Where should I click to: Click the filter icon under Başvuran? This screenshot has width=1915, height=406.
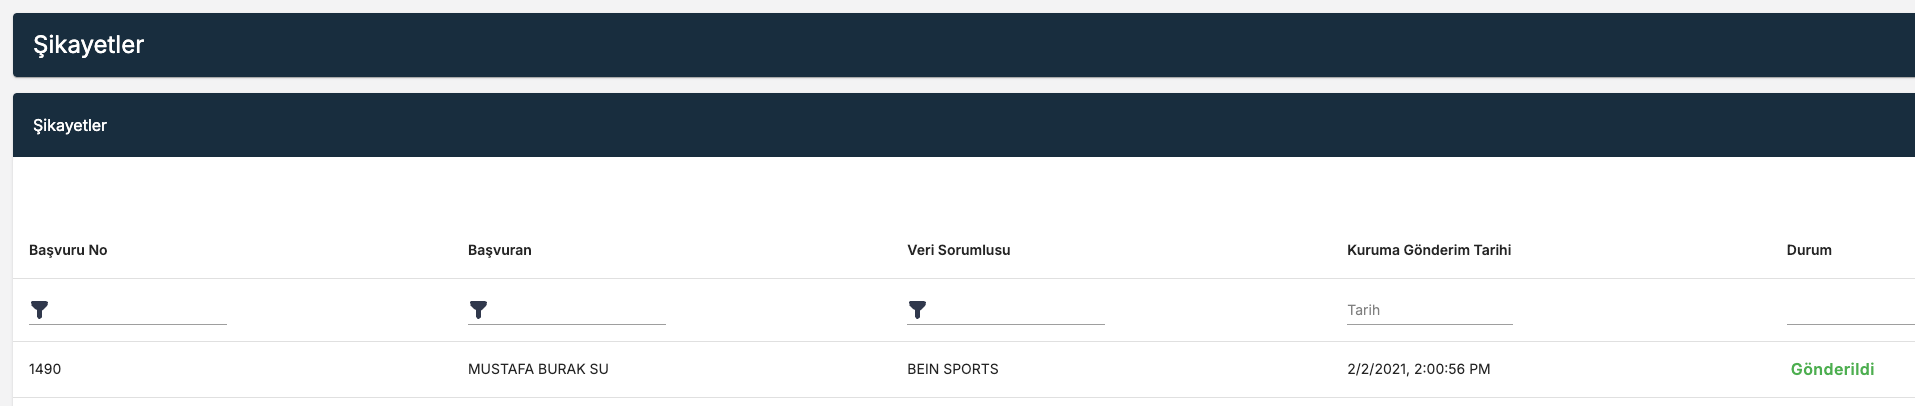click(478, 310)
